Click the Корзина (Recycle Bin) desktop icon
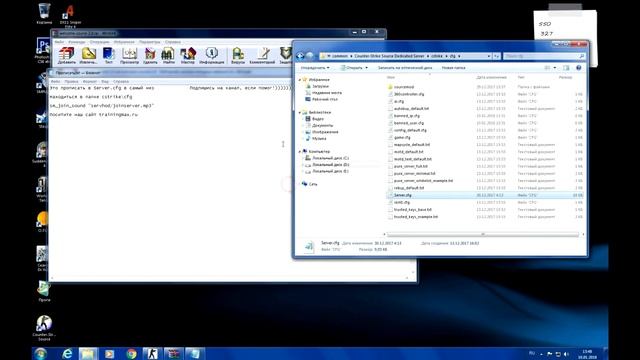 pos(44,13)
